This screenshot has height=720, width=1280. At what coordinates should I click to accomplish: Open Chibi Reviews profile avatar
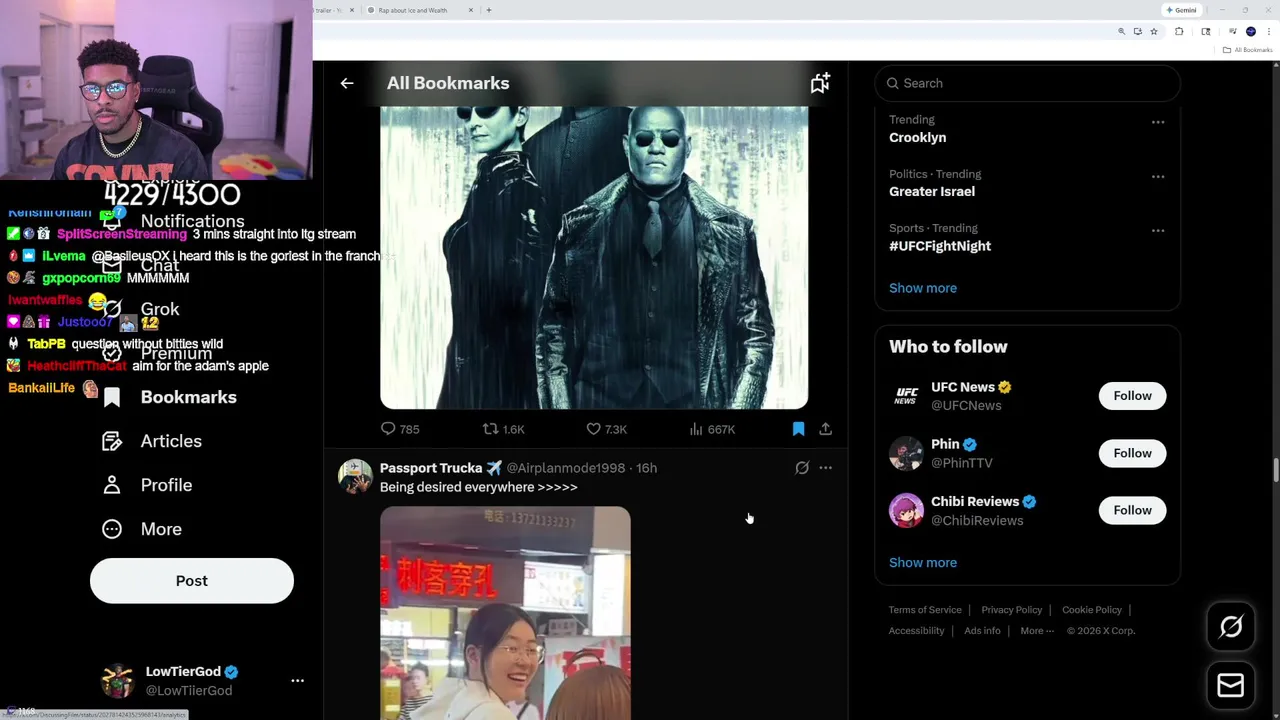(906, 510)
